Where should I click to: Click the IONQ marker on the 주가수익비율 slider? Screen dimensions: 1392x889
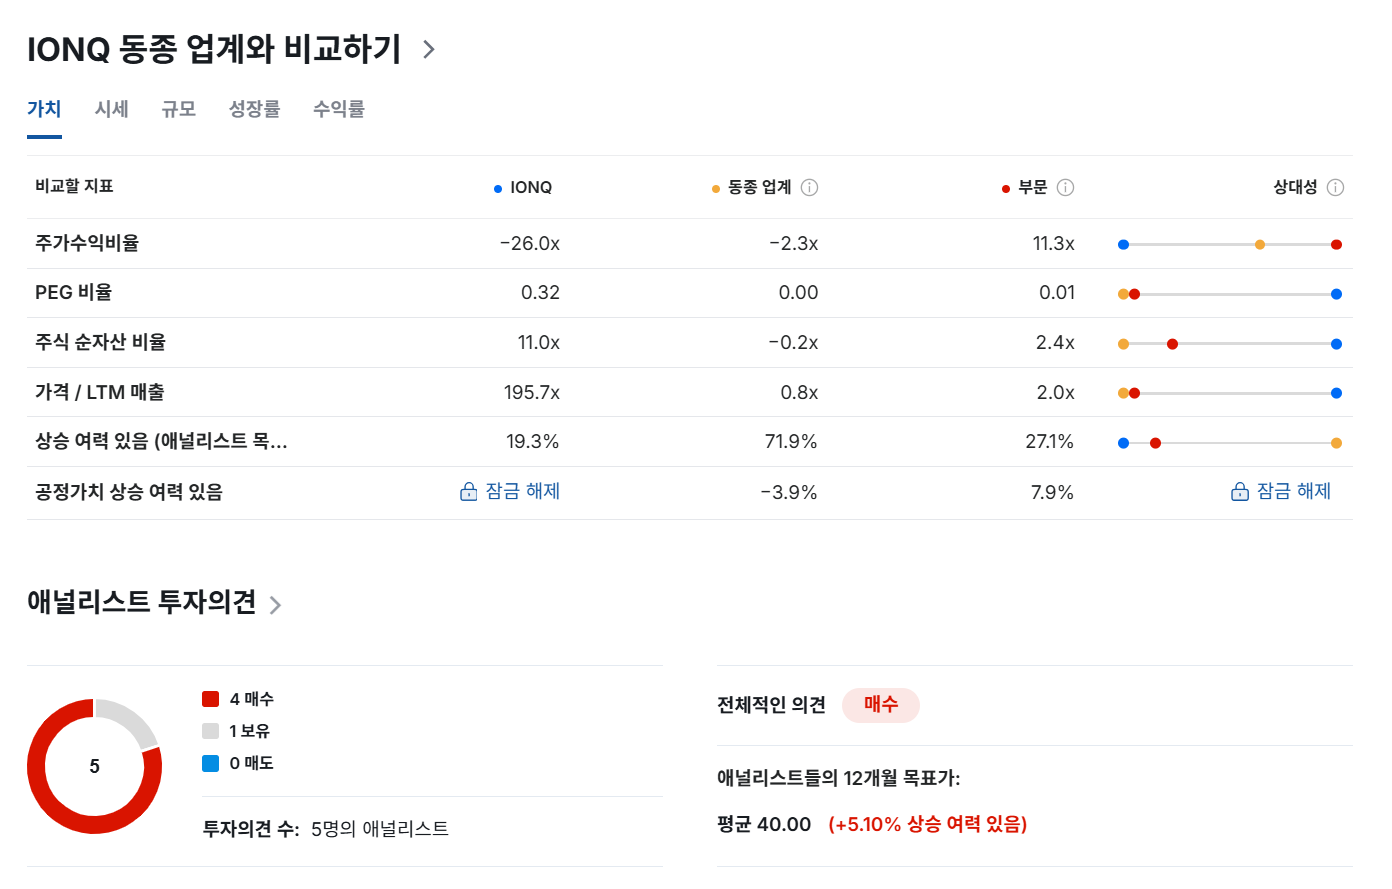tap(1124, 243)
